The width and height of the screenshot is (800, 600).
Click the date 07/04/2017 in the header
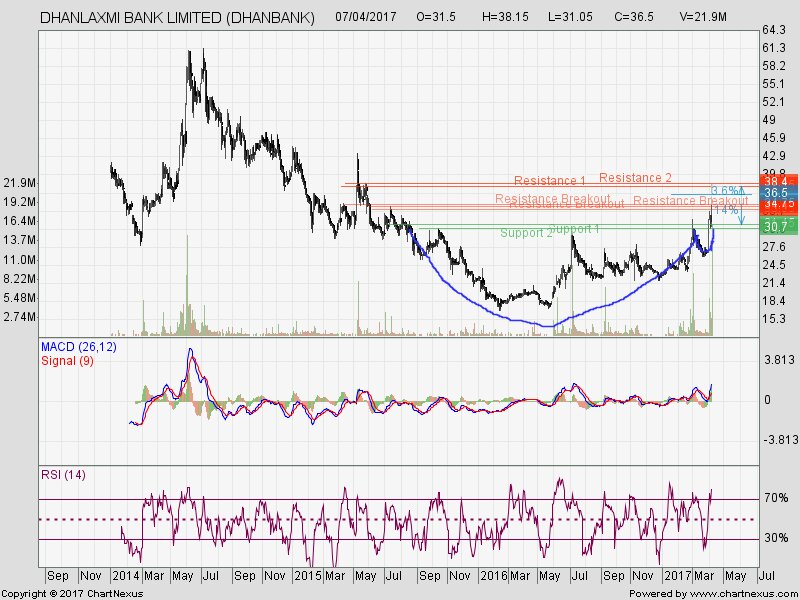[x=365, y=17]
